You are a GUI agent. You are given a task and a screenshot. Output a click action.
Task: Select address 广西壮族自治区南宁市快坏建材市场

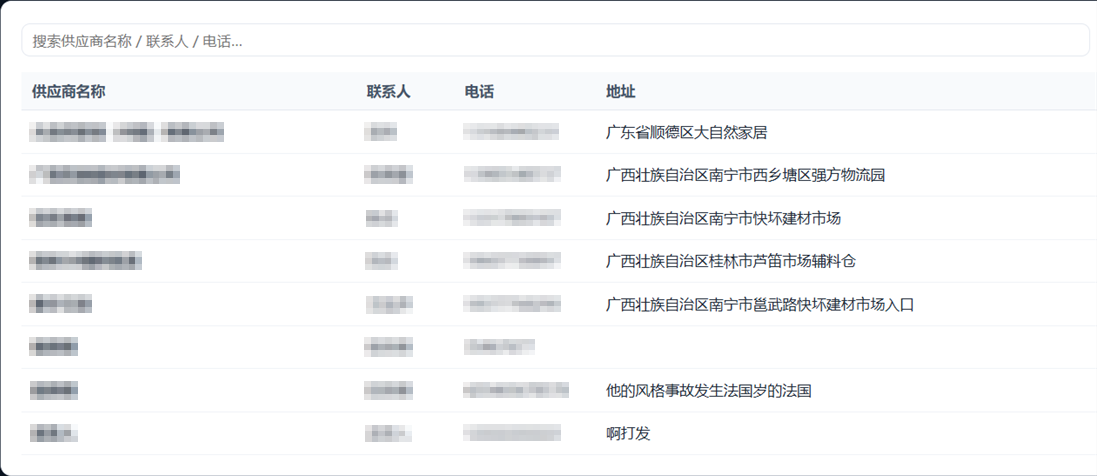tap(723, 219)
